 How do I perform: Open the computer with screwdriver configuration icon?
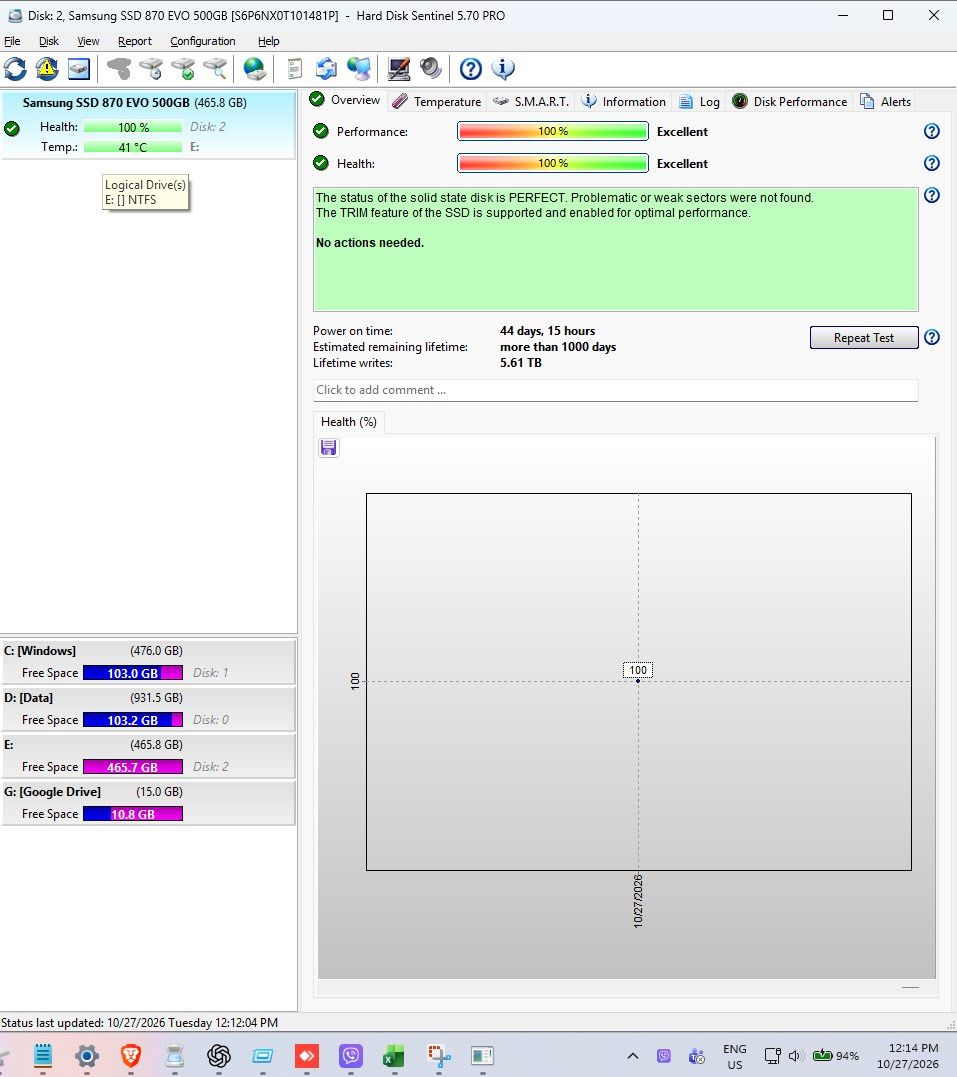pos(398,69)
